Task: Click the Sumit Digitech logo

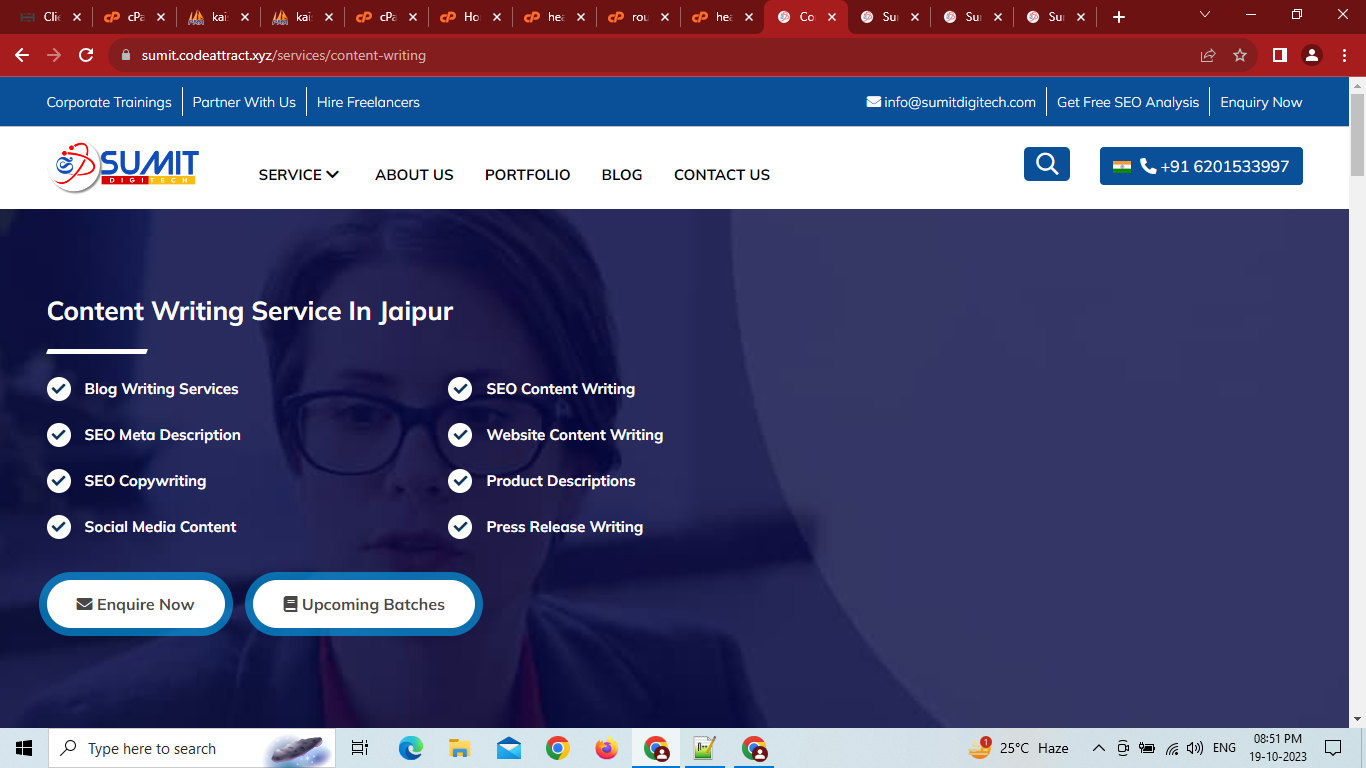Action: tap(124, 167)
